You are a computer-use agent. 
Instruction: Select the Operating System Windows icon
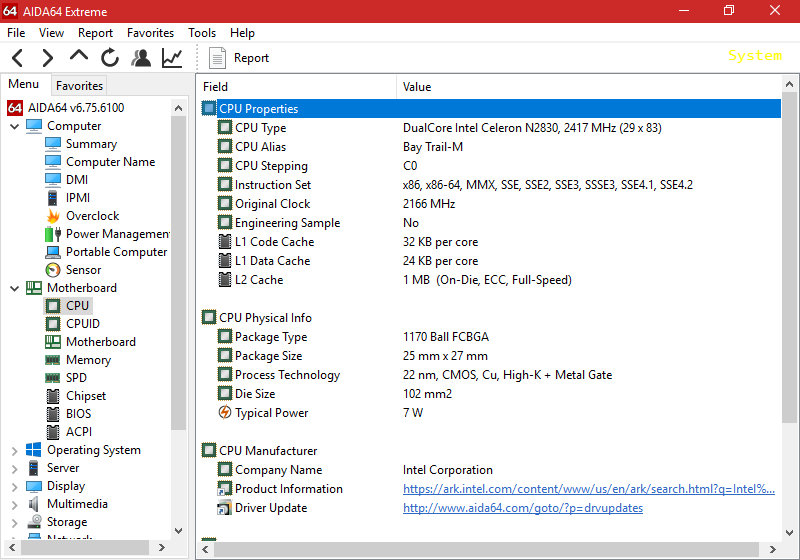(x=34, y=450)
